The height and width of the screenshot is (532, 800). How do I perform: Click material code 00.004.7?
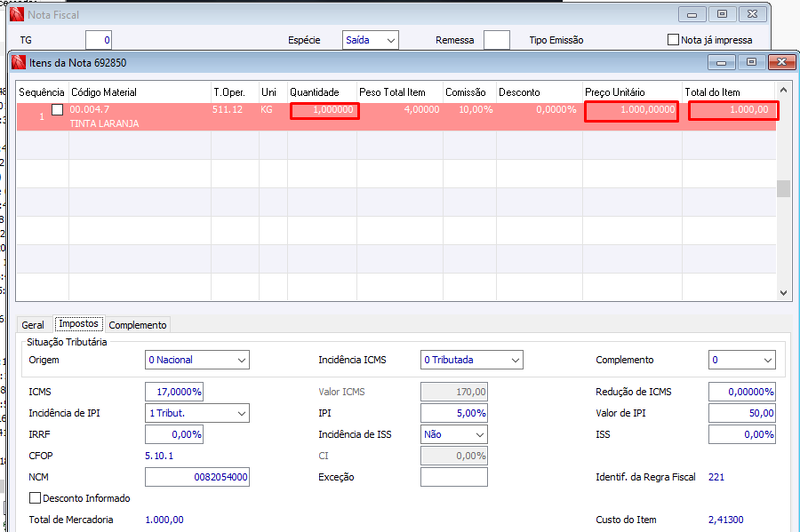coord(89,109)
